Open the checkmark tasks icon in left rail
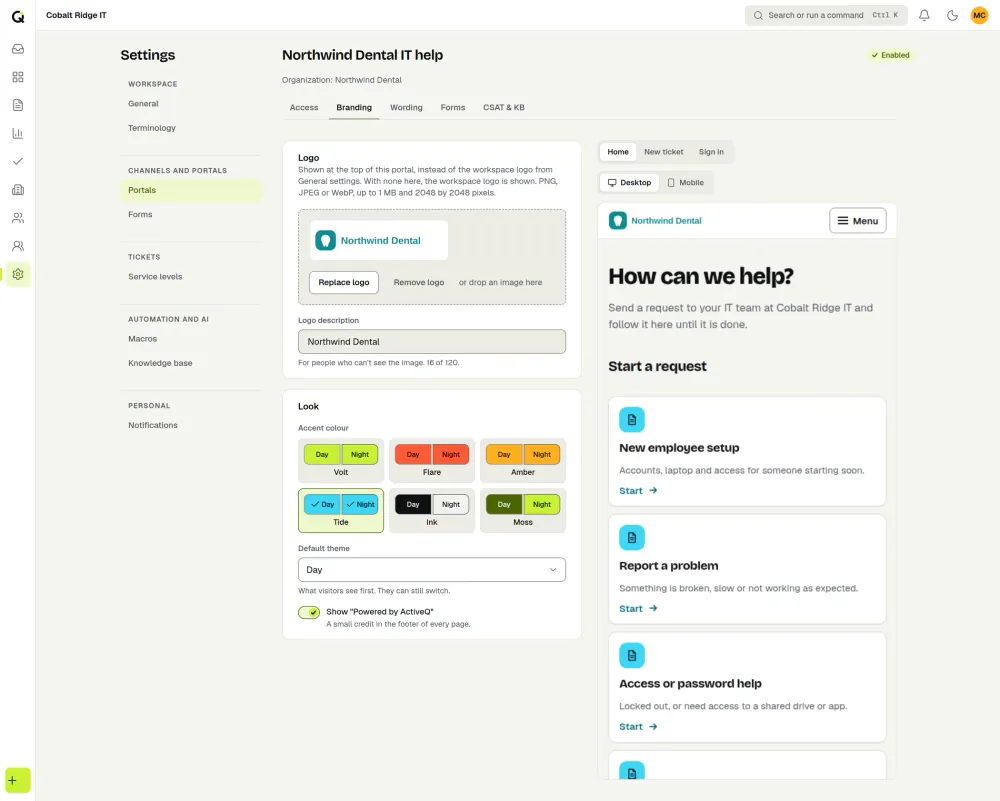The width and height of the screenshot is (1000, 801). tap(18, 161)
